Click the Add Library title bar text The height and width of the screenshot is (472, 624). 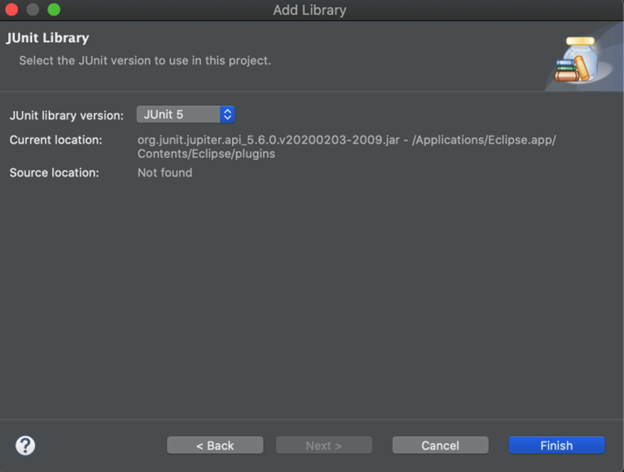pyautogui.click(x=310, y=10)
